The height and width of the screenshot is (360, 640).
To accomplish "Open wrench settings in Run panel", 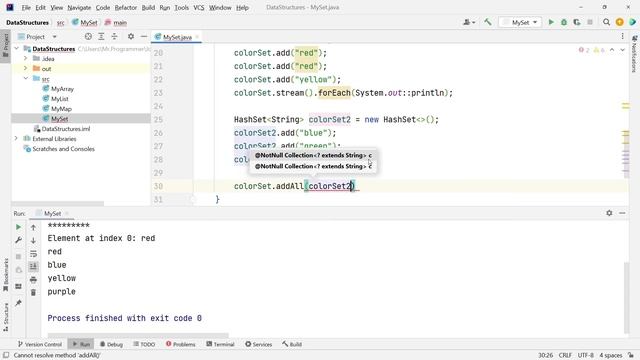I will 18,240.
